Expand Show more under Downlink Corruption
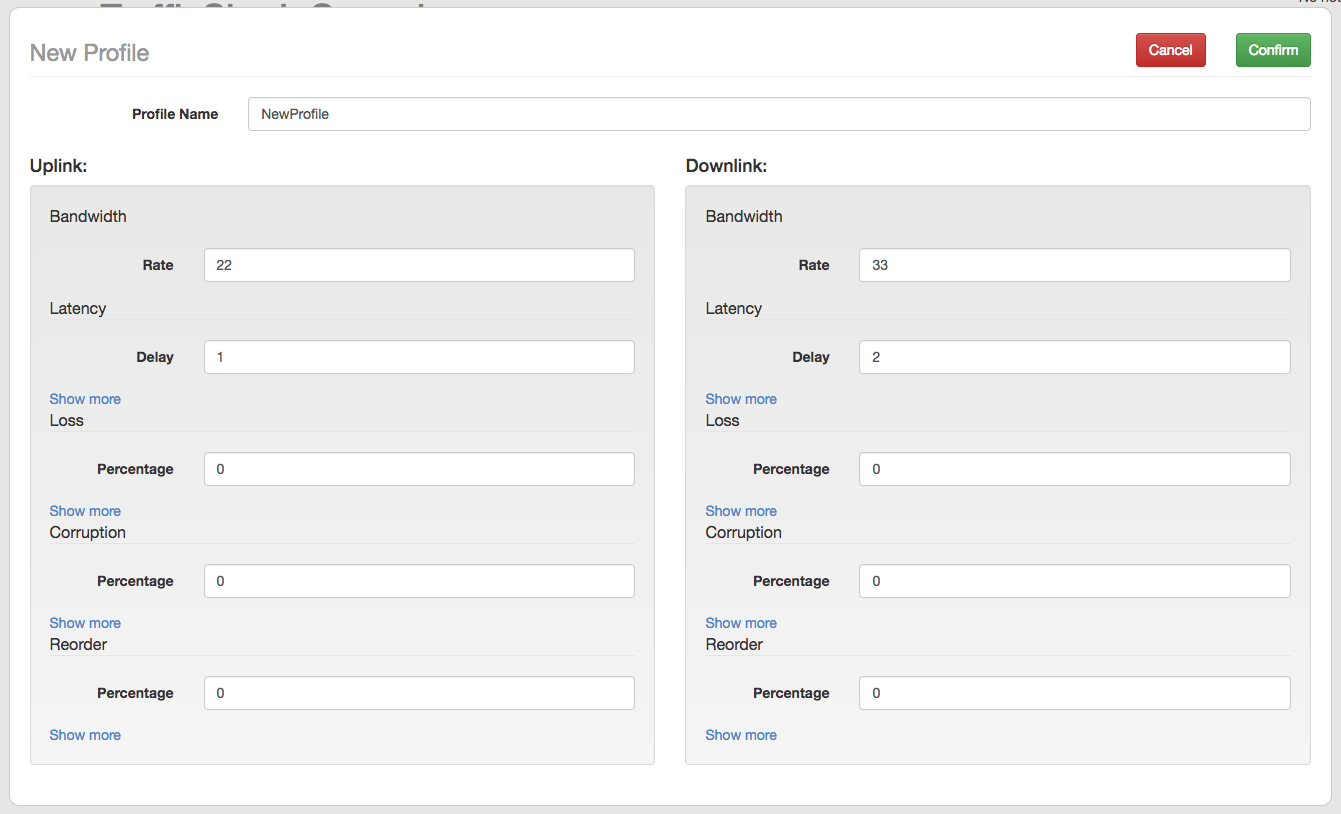Viewport: 1341px width, 814px height. click(741, 623)
